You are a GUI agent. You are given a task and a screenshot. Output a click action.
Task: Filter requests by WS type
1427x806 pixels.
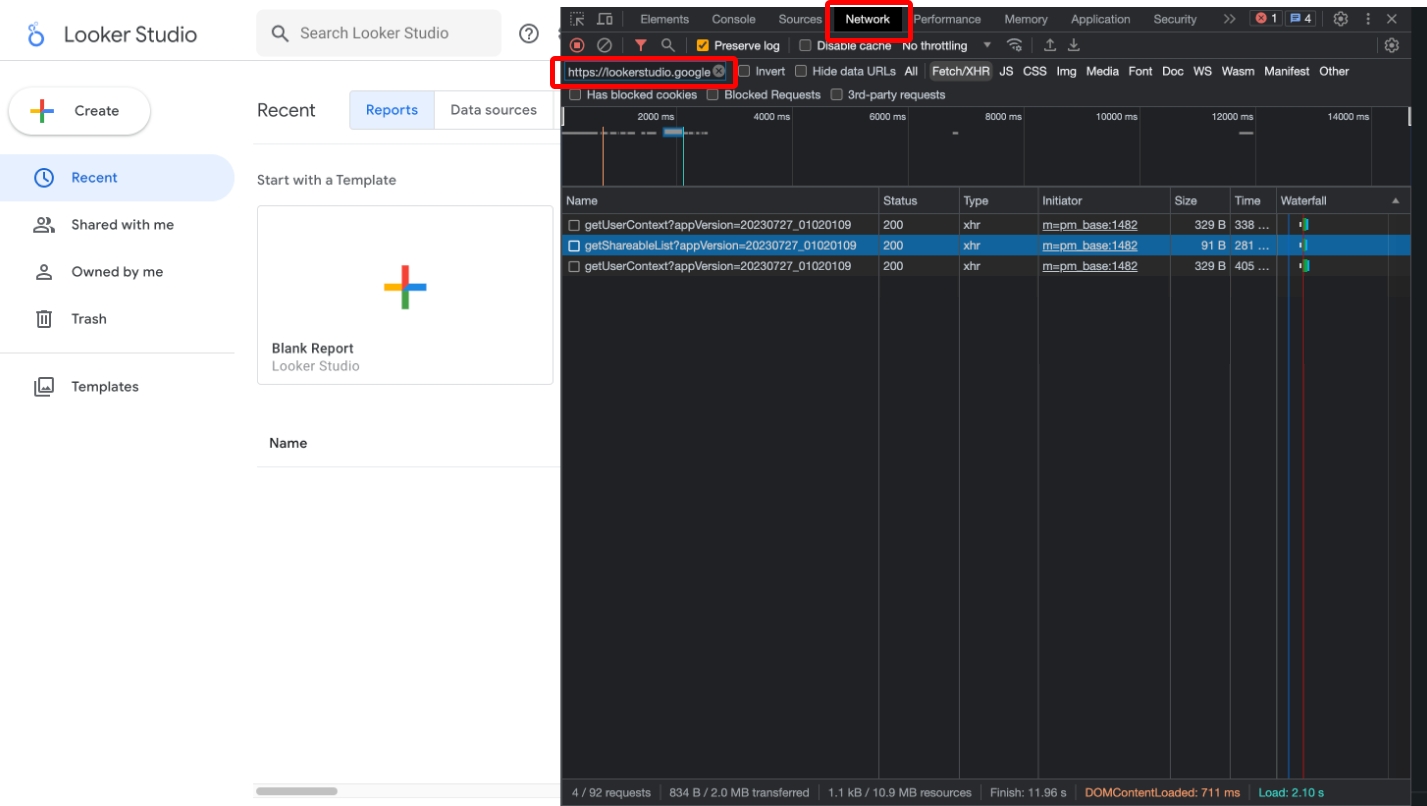(1202, 71)
